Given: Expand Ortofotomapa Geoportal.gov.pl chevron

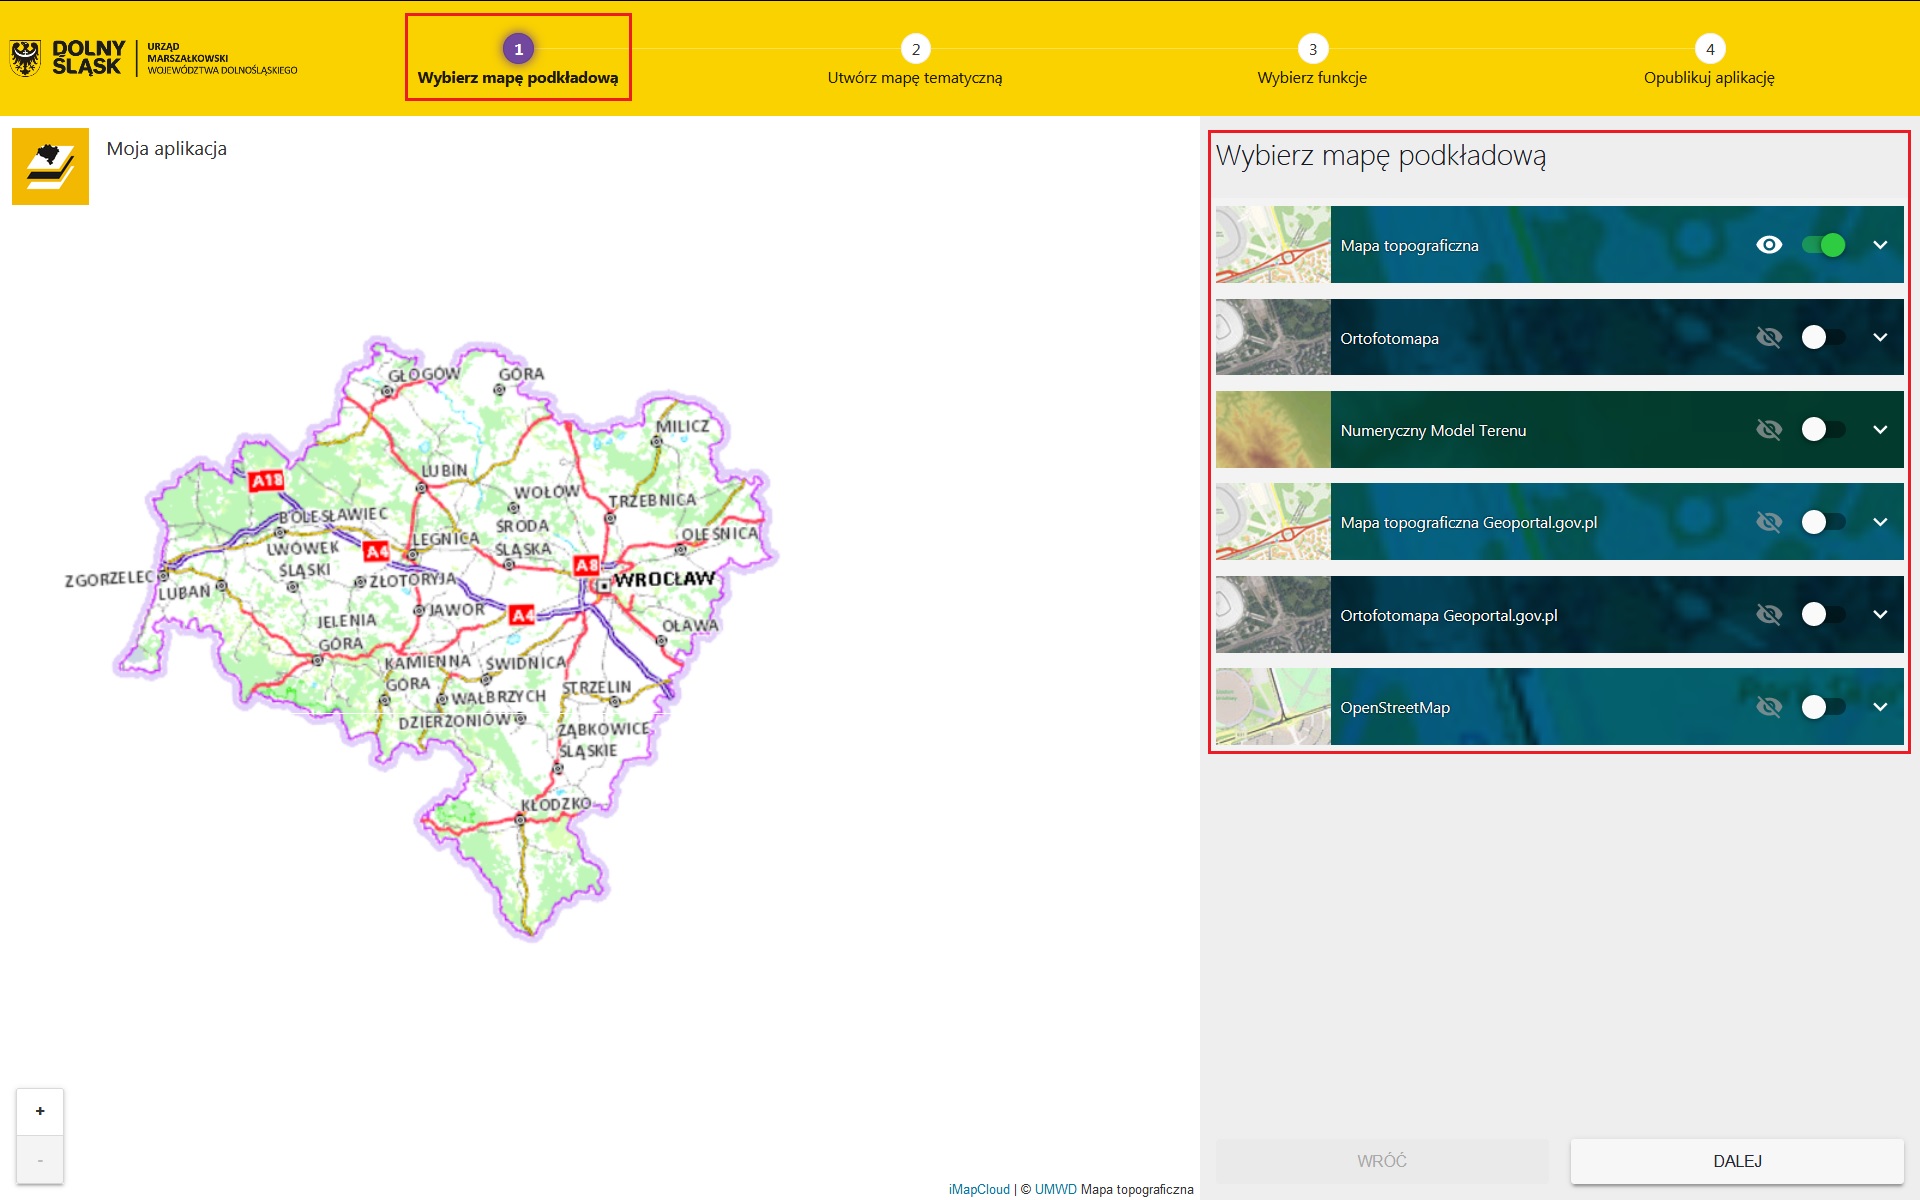Looking at the screenshot, I should (x=1880, y=615).
